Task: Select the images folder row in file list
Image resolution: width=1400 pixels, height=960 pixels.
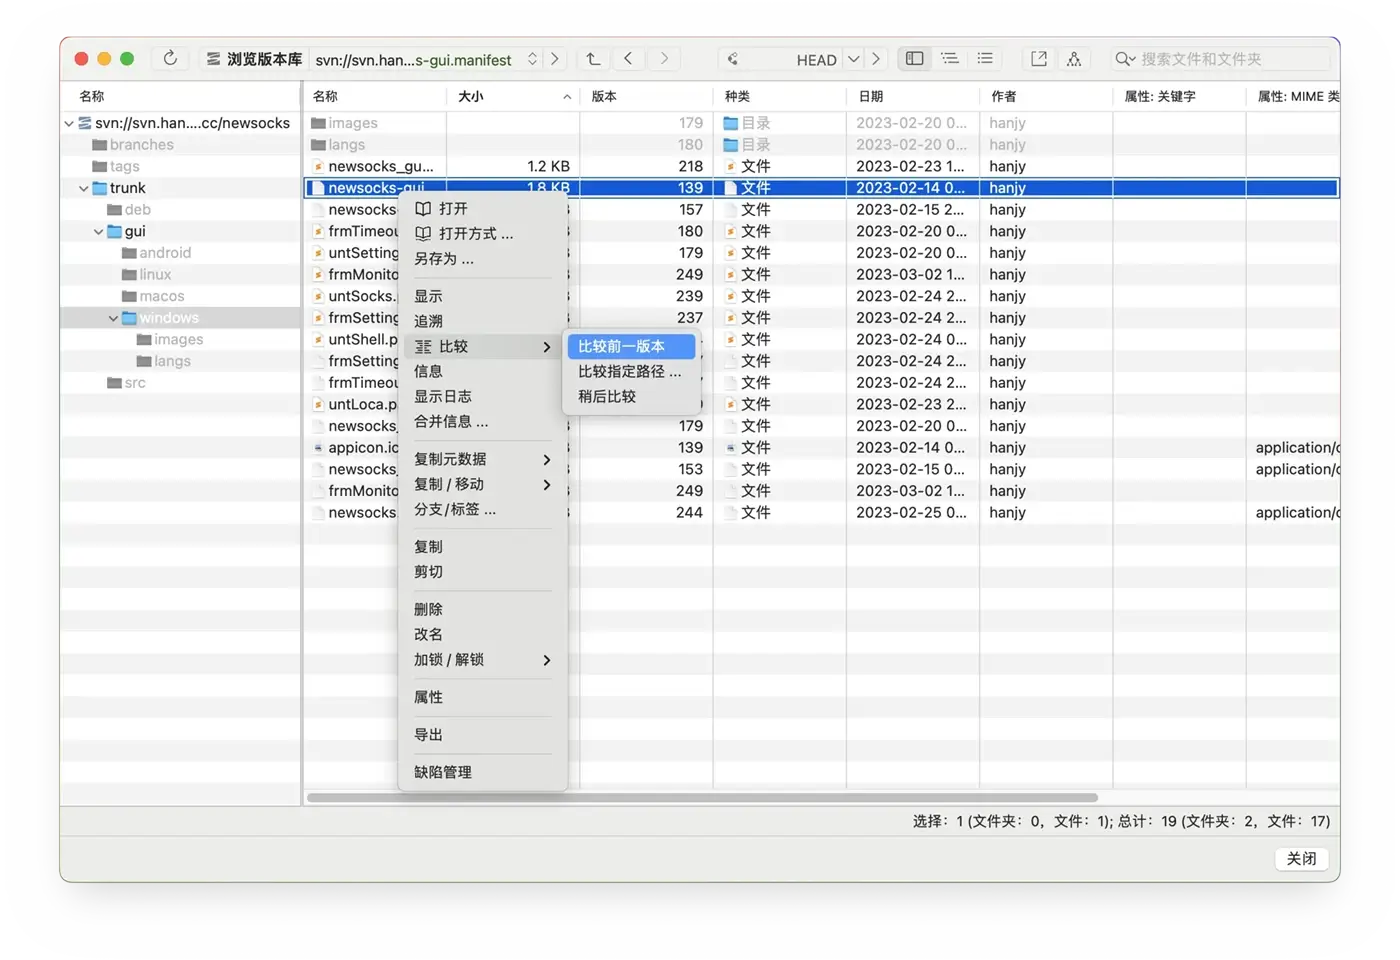Action: (820, 123)
